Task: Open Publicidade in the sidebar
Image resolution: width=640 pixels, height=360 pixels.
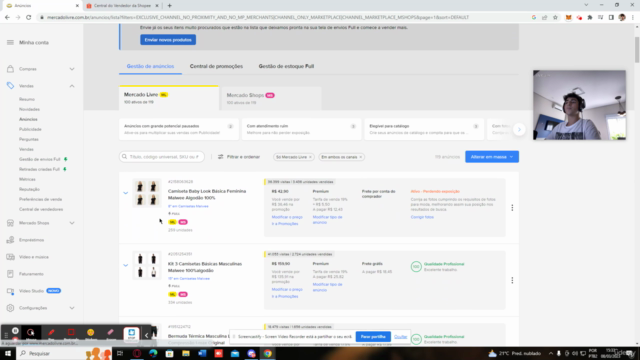Action: (30, 129)
